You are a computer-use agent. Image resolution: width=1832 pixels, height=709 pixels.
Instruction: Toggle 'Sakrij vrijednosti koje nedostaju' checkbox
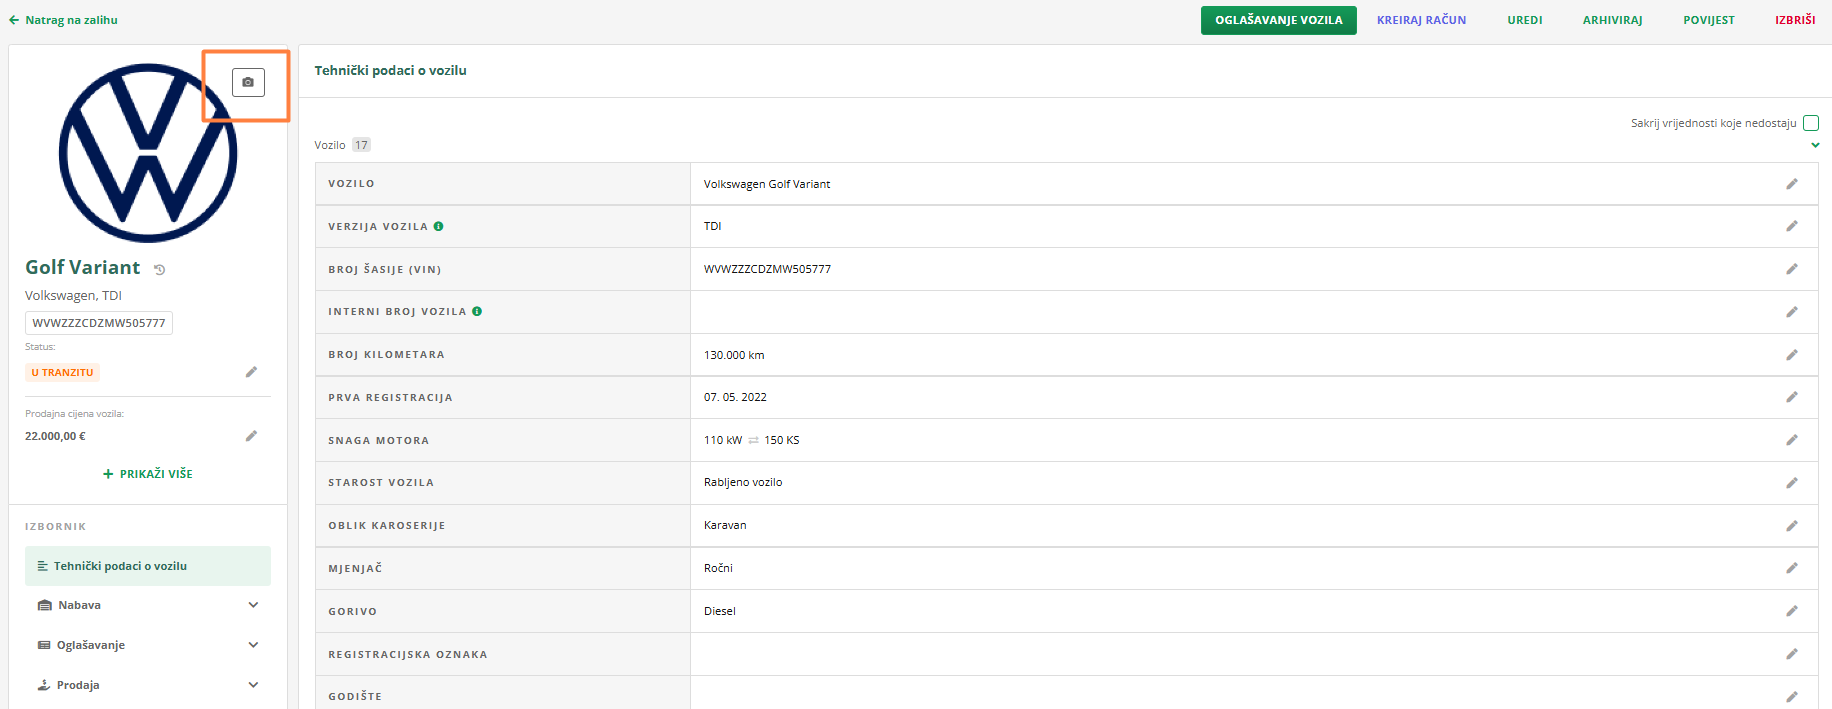point(1810,123)
